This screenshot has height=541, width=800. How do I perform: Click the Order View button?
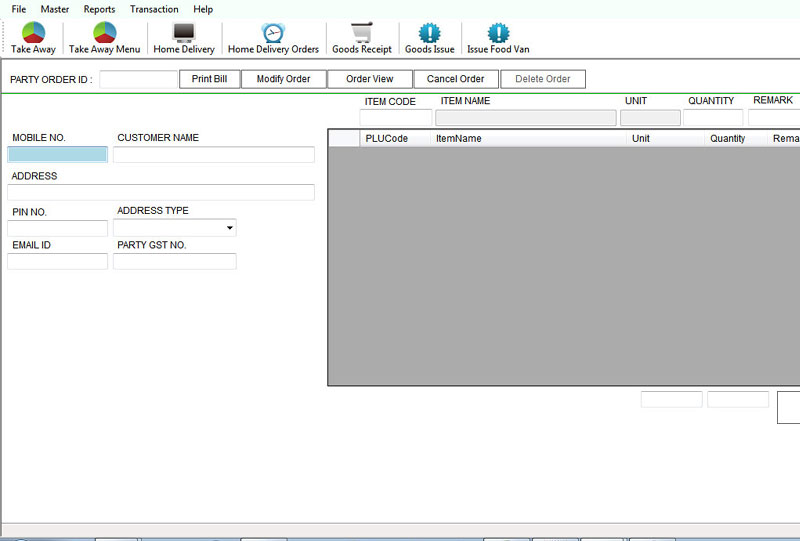pos(369,79)
